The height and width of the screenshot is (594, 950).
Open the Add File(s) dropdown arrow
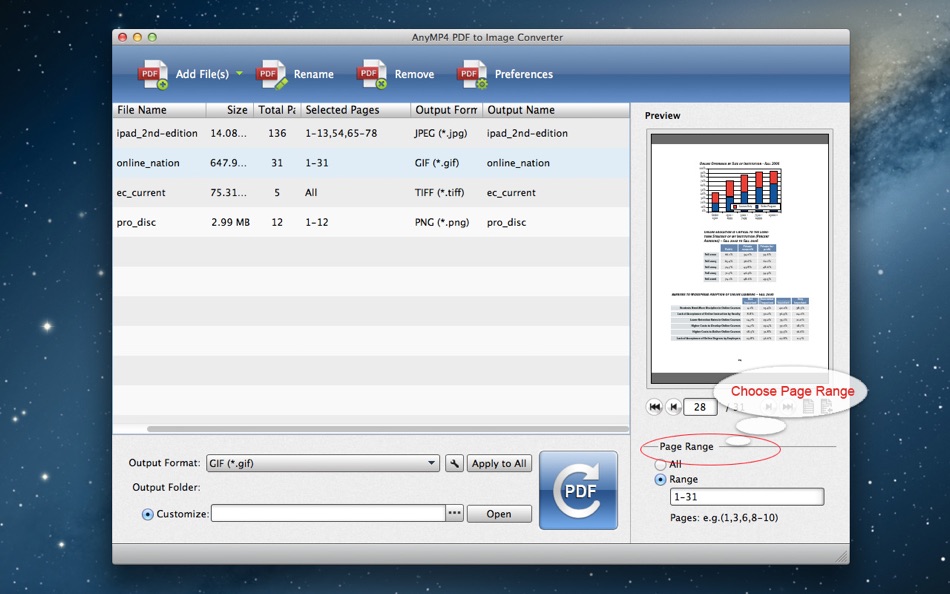click(239, 73)
